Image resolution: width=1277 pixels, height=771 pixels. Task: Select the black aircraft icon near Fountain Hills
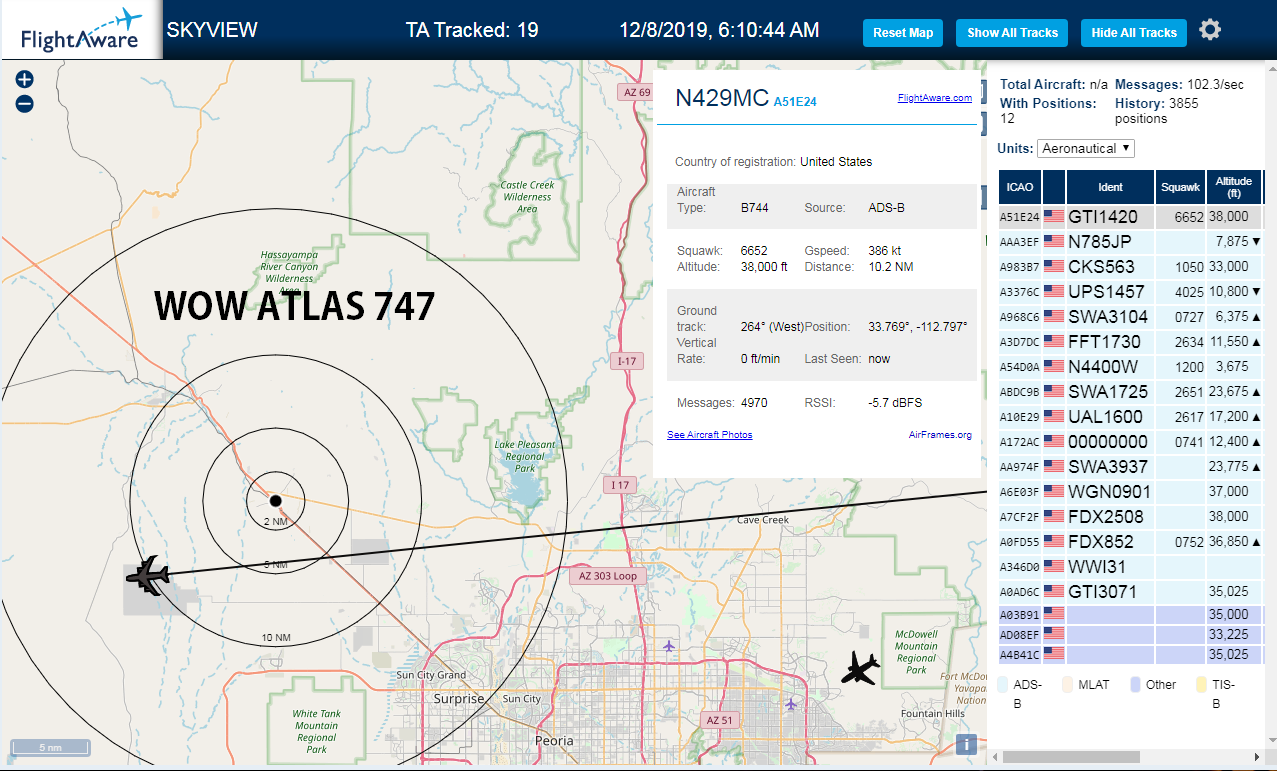tap(860, 667)
